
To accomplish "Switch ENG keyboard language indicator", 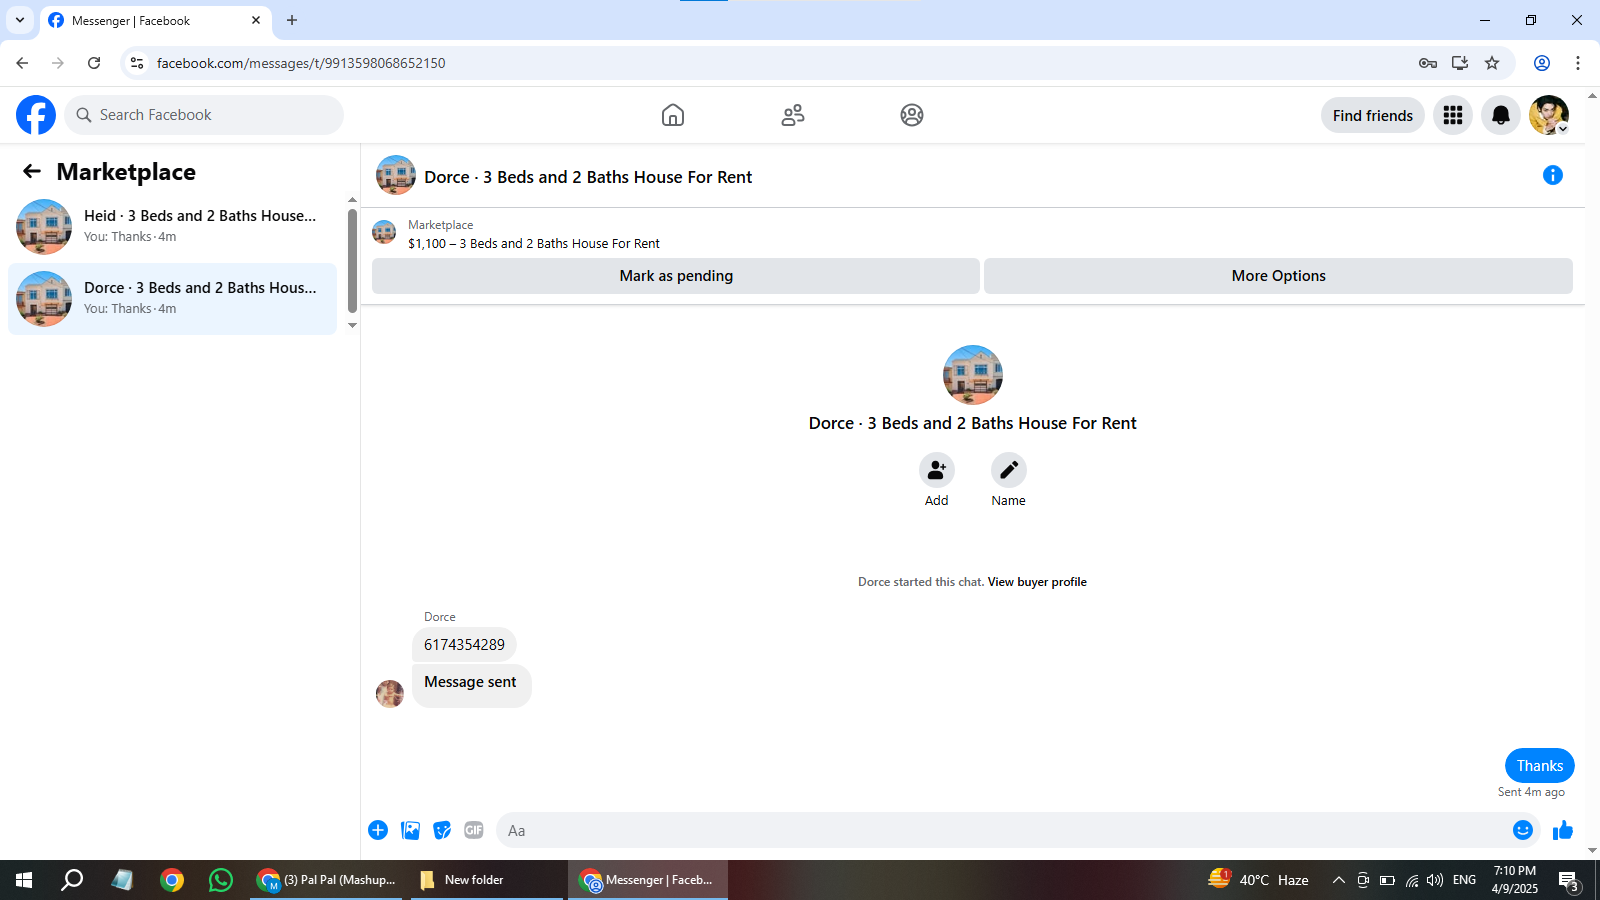I will point(1465,880).
